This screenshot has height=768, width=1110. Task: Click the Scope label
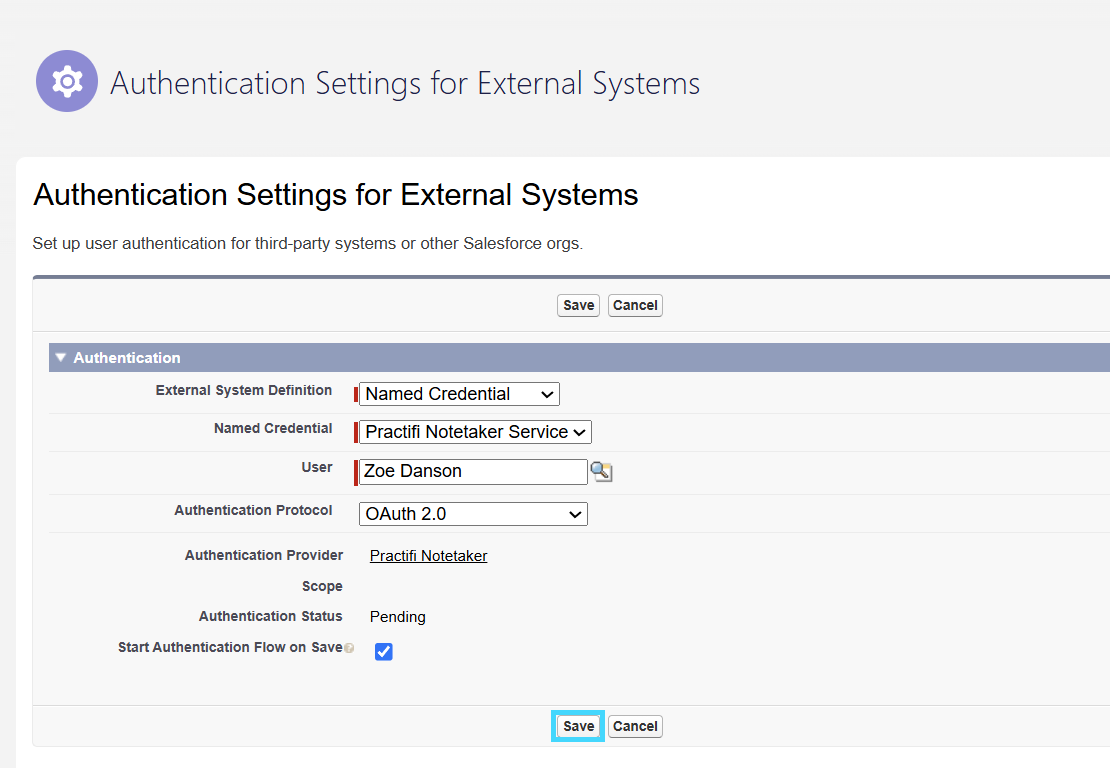click(x=322, y=586)
